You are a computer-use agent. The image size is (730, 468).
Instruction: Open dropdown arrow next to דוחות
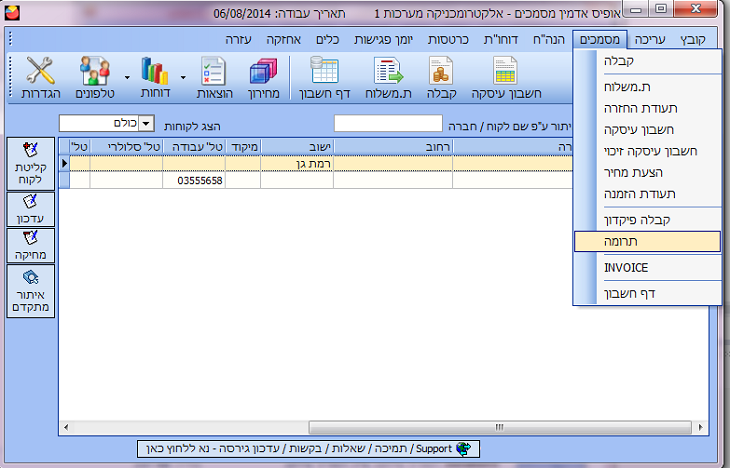(183, 76)
